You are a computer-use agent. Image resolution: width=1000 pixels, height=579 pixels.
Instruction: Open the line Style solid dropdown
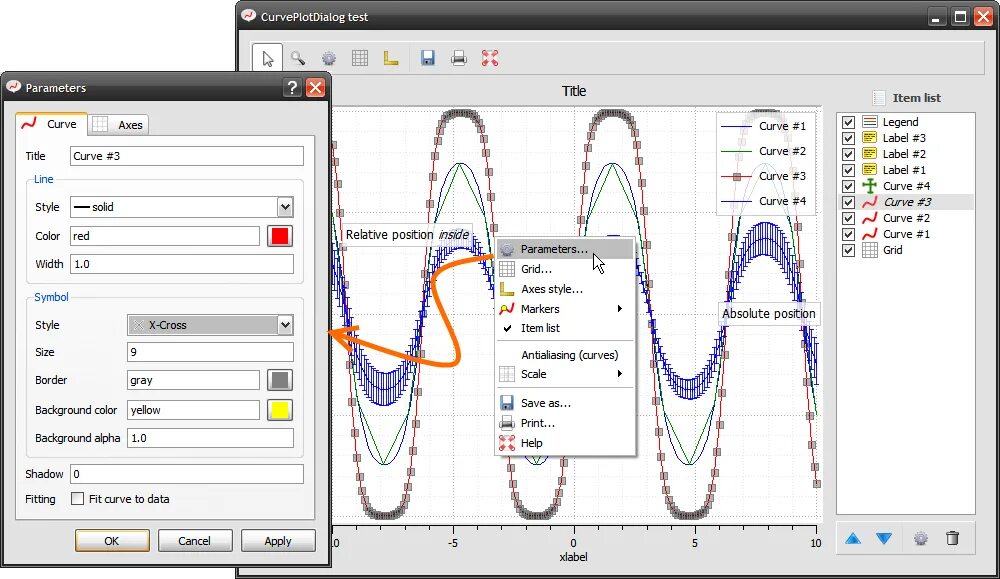tap(182, 207)
